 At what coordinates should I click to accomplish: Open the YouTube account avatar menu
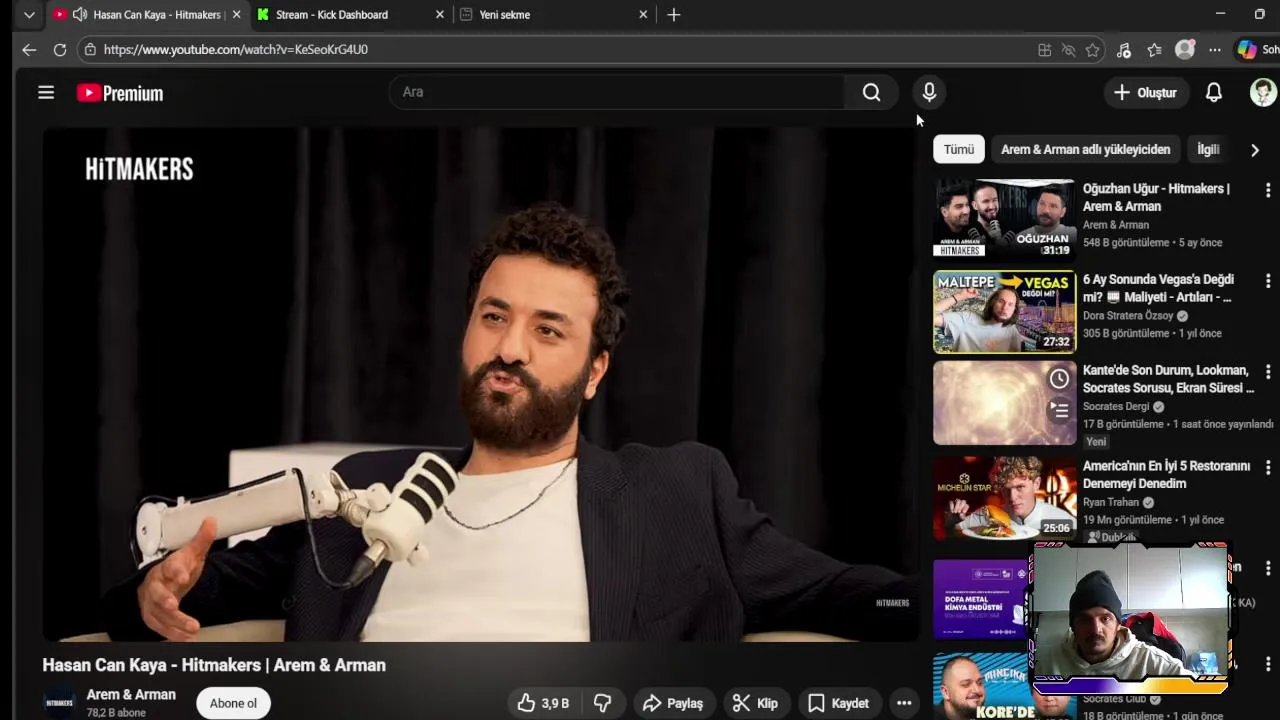click(x=1263, y=93)
